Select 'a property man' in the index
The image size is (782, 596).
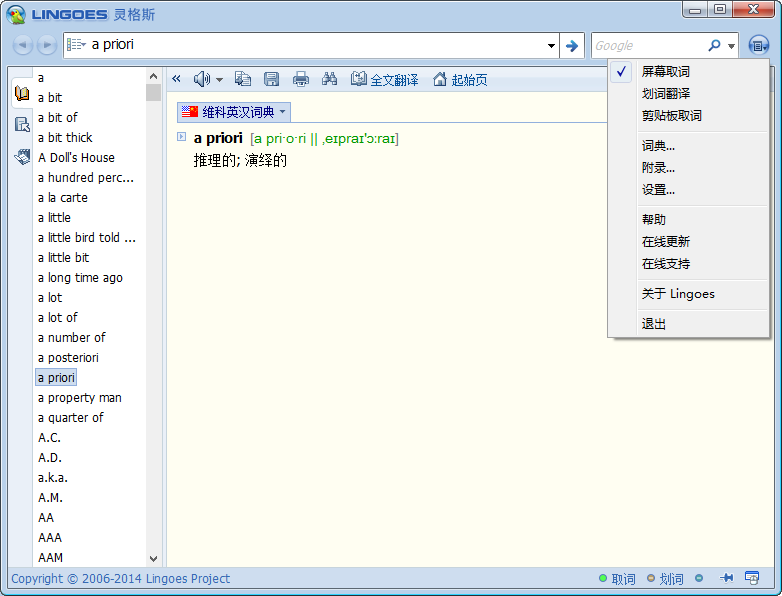pos(80,397)
